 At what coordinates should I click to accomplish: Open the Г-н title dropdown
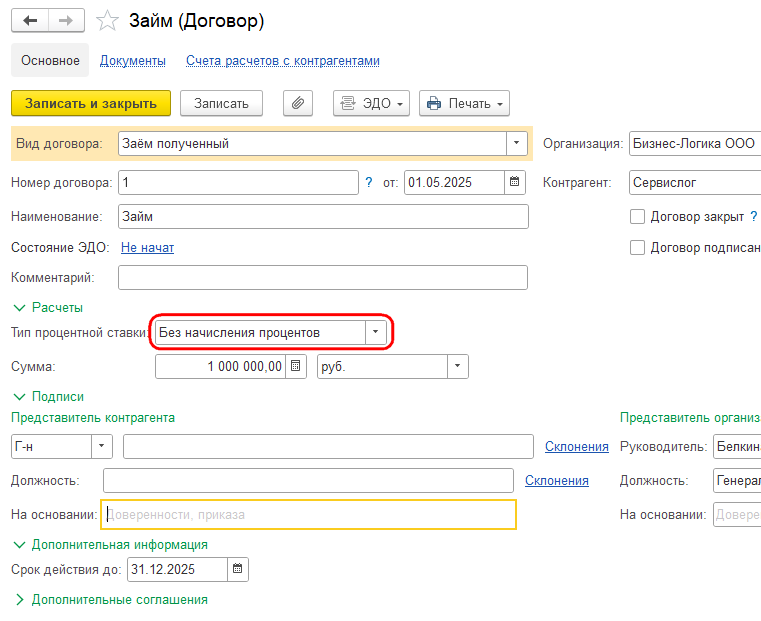(101, 446)
